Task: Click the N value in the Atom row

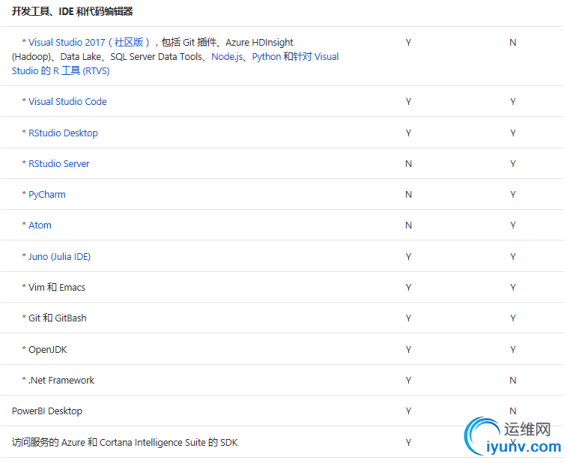Action: point(408,225)
